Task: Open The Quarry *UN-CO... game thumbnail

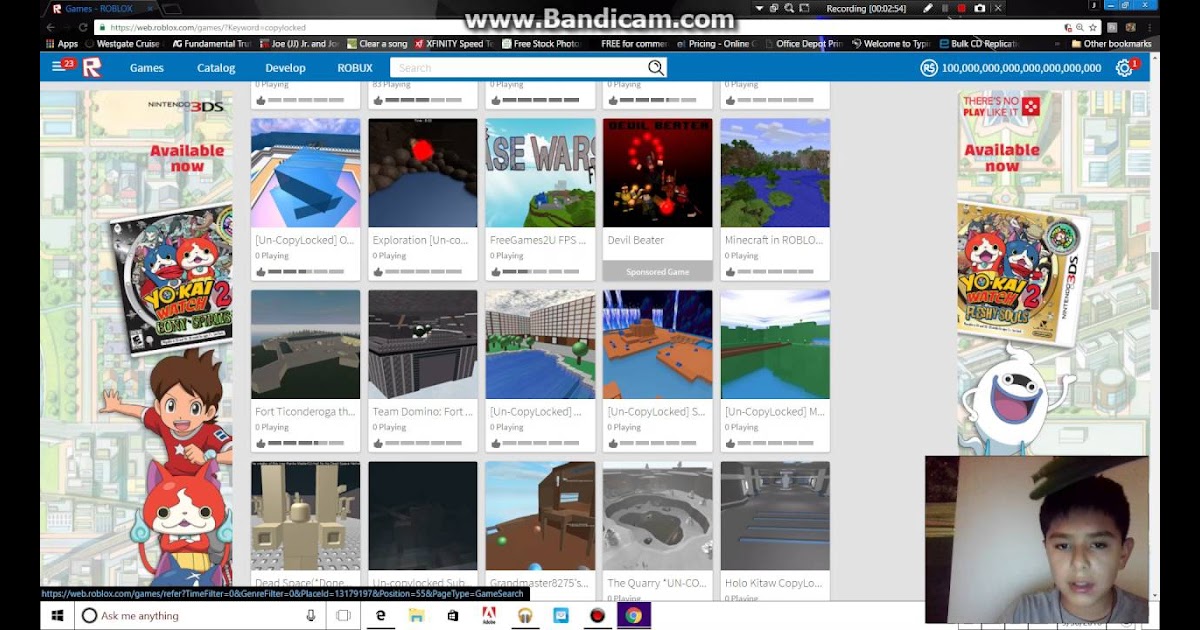Action: (658, 516)
